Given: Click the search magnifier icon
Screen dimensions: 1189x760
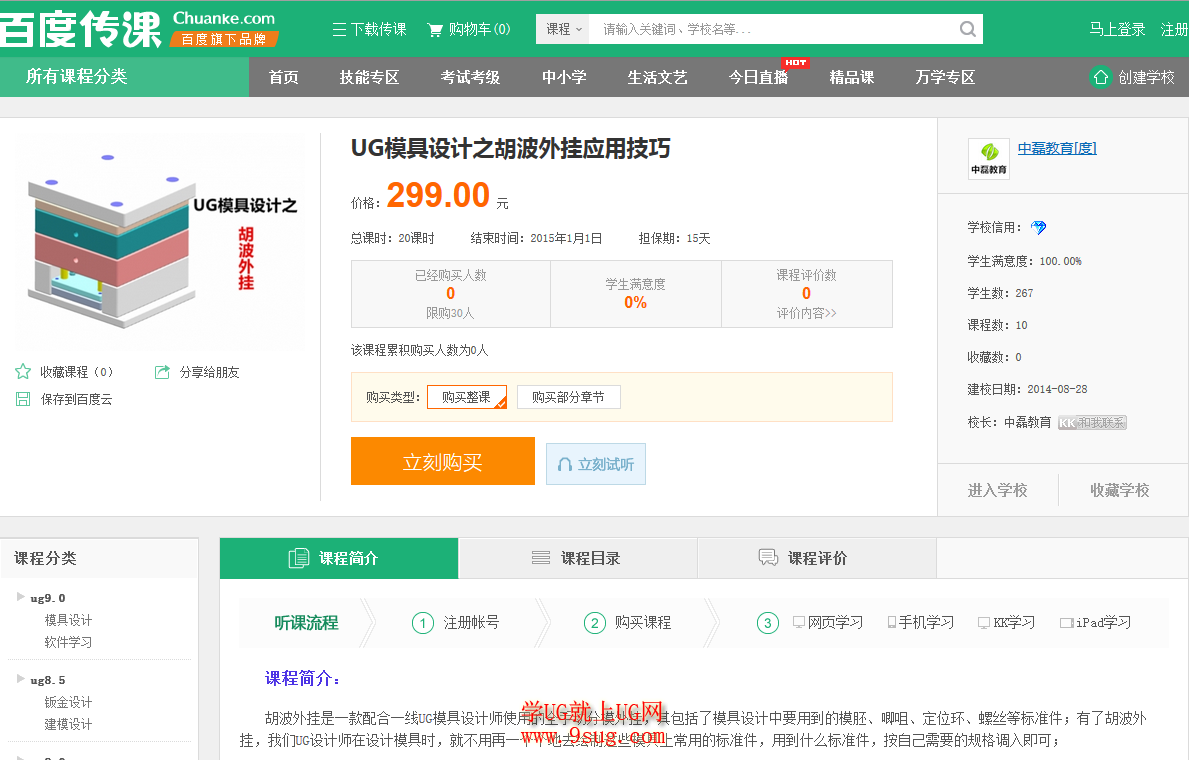Looking at the screenshot, I should pyautogui.click(x=968, y=29).
